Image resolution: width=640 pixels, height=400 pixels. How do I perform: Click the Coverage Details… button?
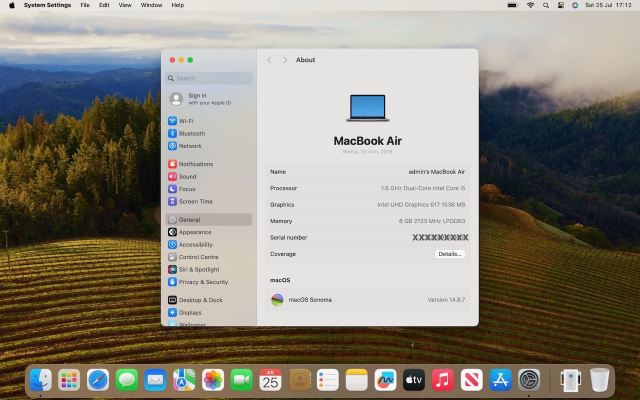(449, 254)
